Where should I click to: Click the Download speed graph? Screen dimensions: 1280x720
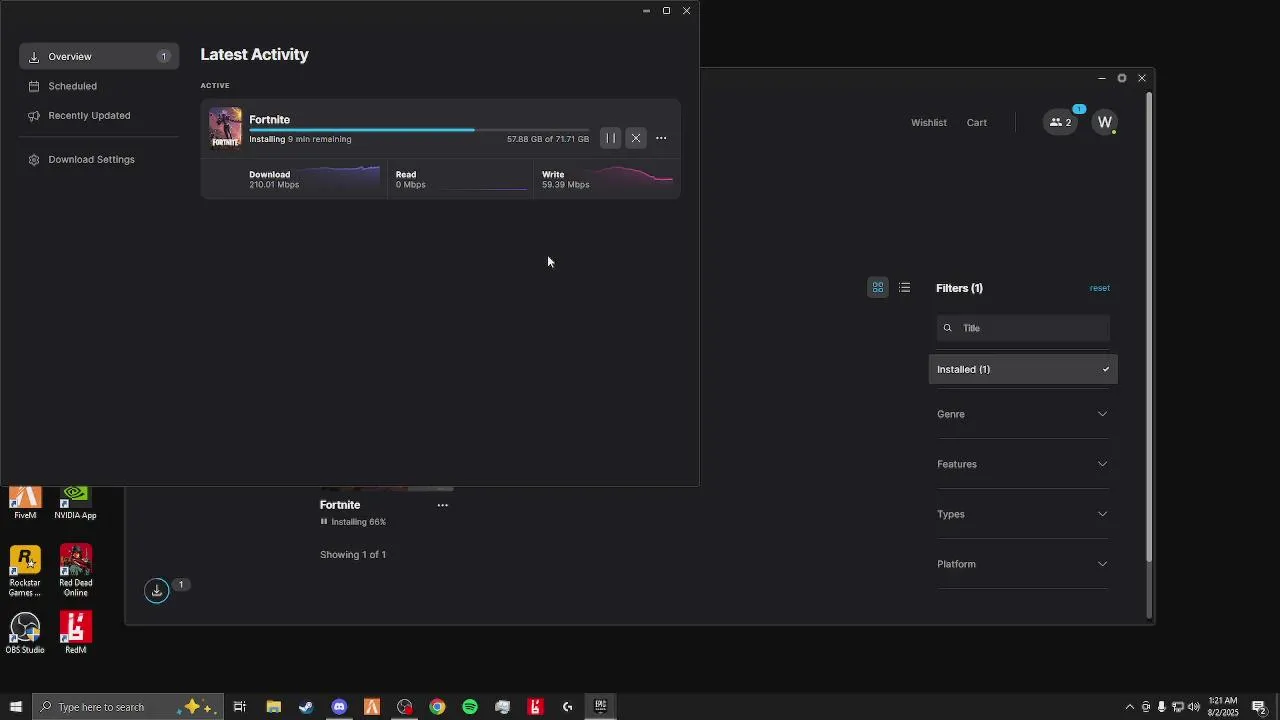(x=338, y=178)
